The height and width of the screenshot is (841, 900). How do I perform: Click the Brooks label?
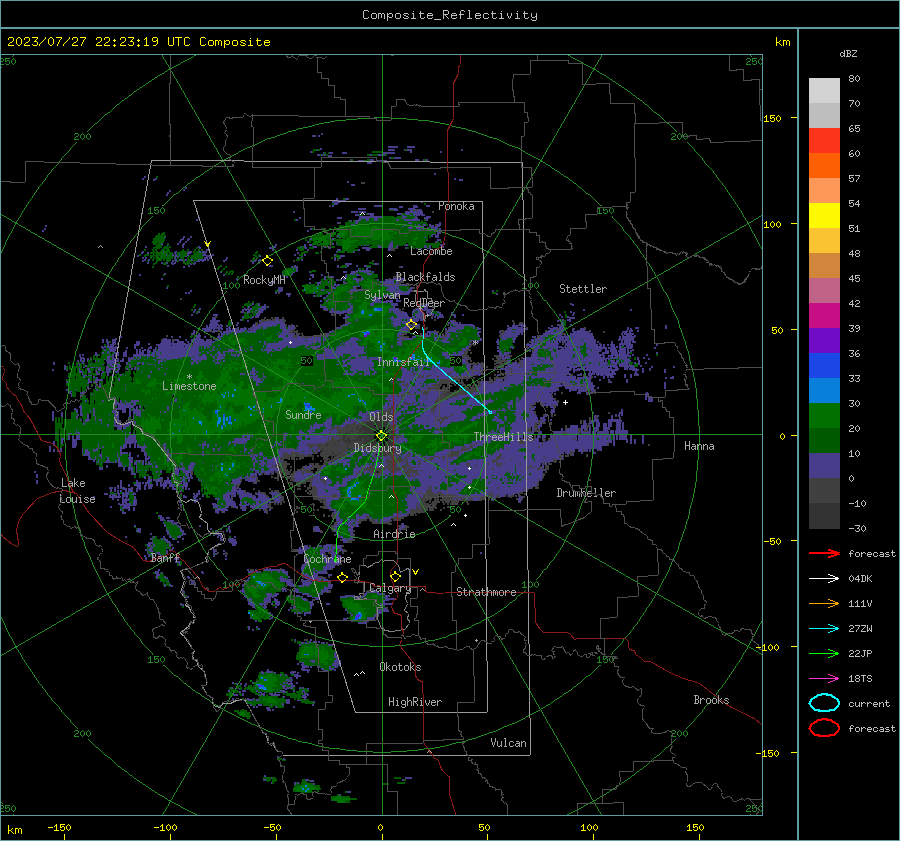711,700
